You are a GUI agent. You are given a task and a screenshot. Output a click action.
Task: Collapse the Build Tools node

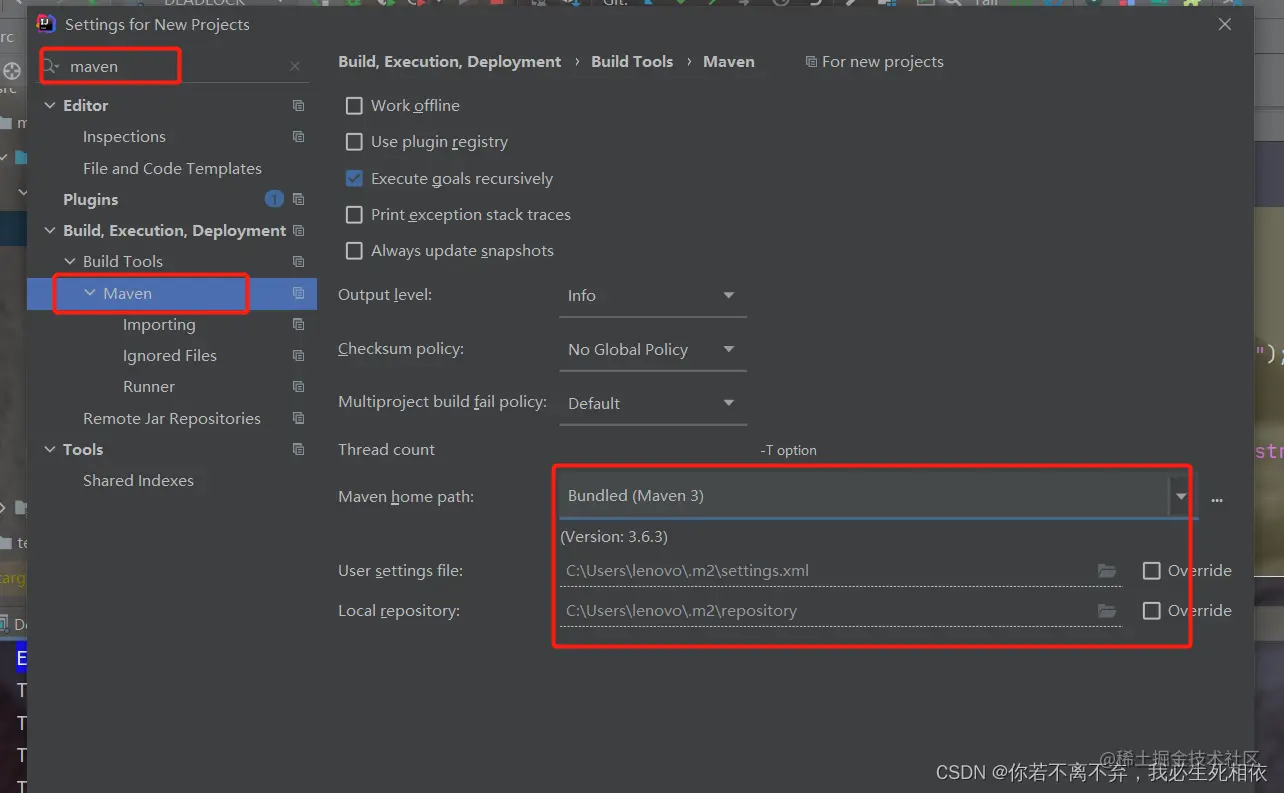69,261
